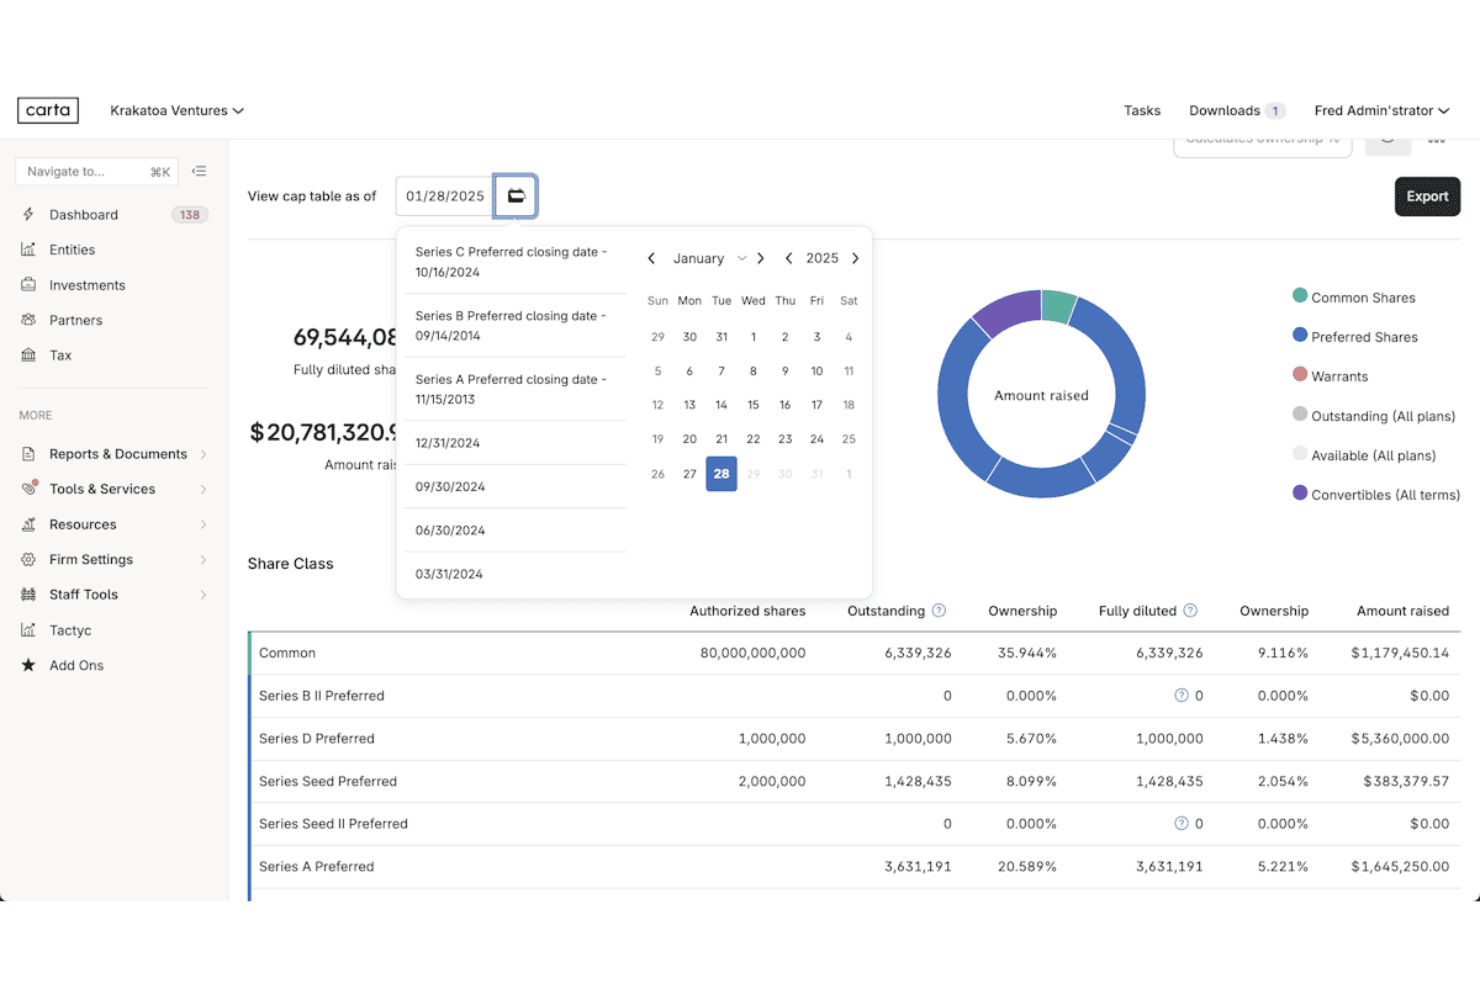Image resolution: width=1480 pixels, height=987 pixels.
Task: Toggle Common Shares legend color swatch
Action: 1300,296
